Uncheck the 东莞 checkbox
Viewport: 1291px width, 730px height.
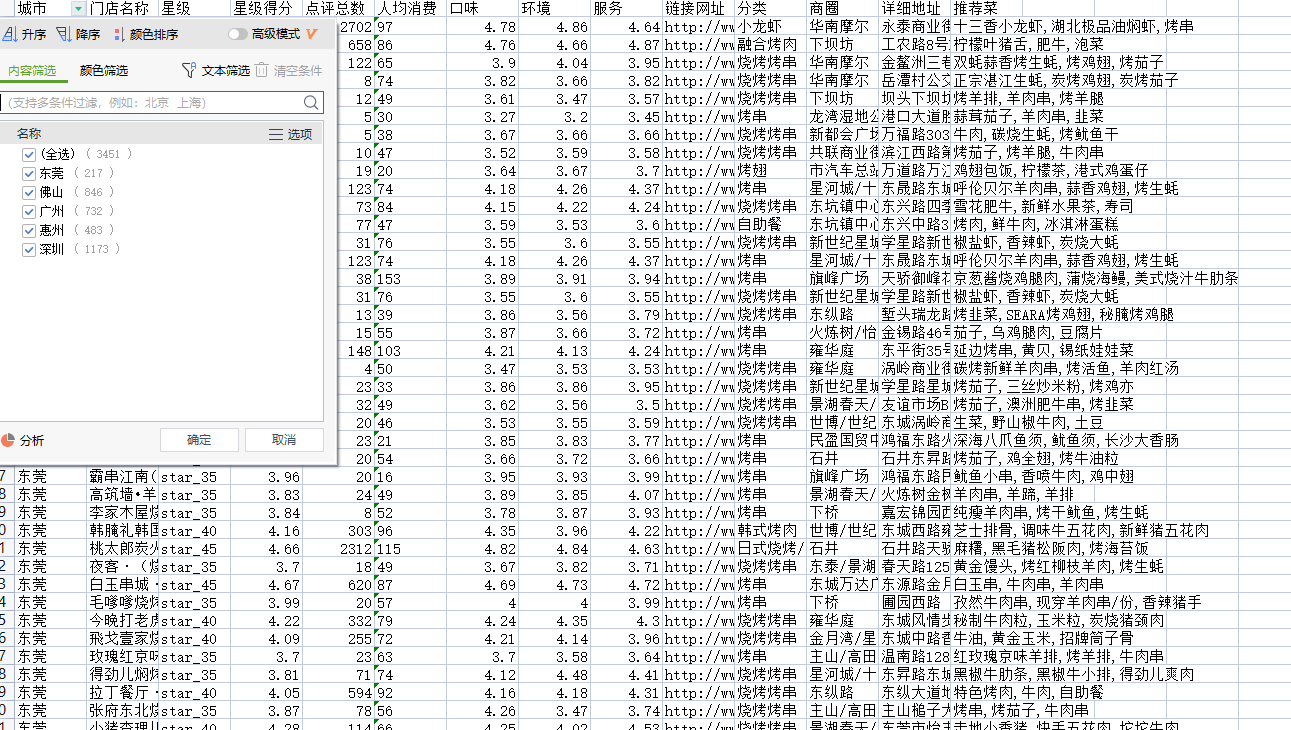click(x=29, y=173)
